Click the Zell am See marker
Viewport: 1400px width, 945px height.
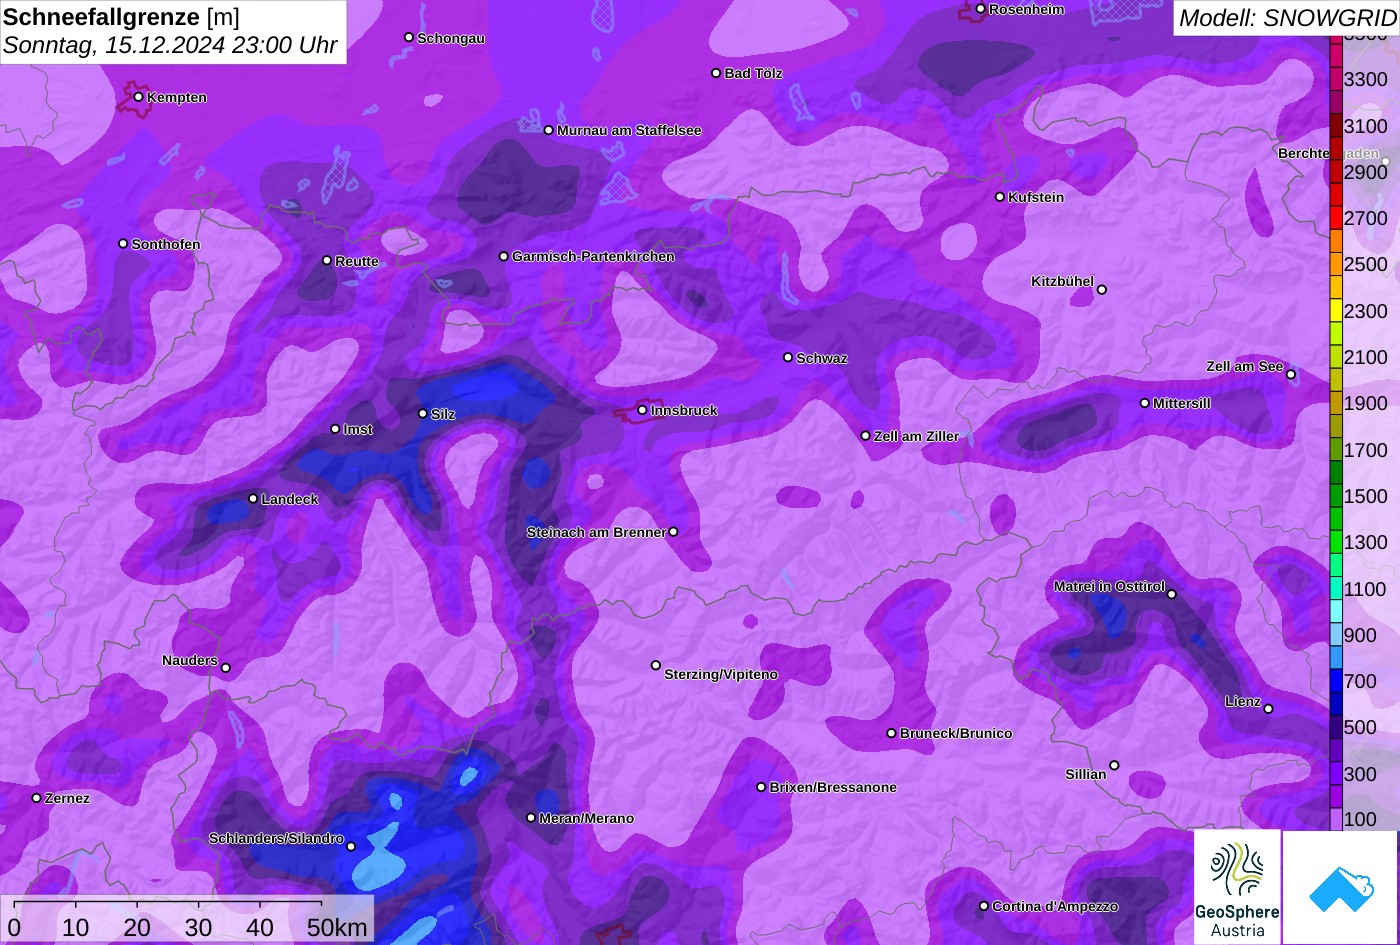1291,375
